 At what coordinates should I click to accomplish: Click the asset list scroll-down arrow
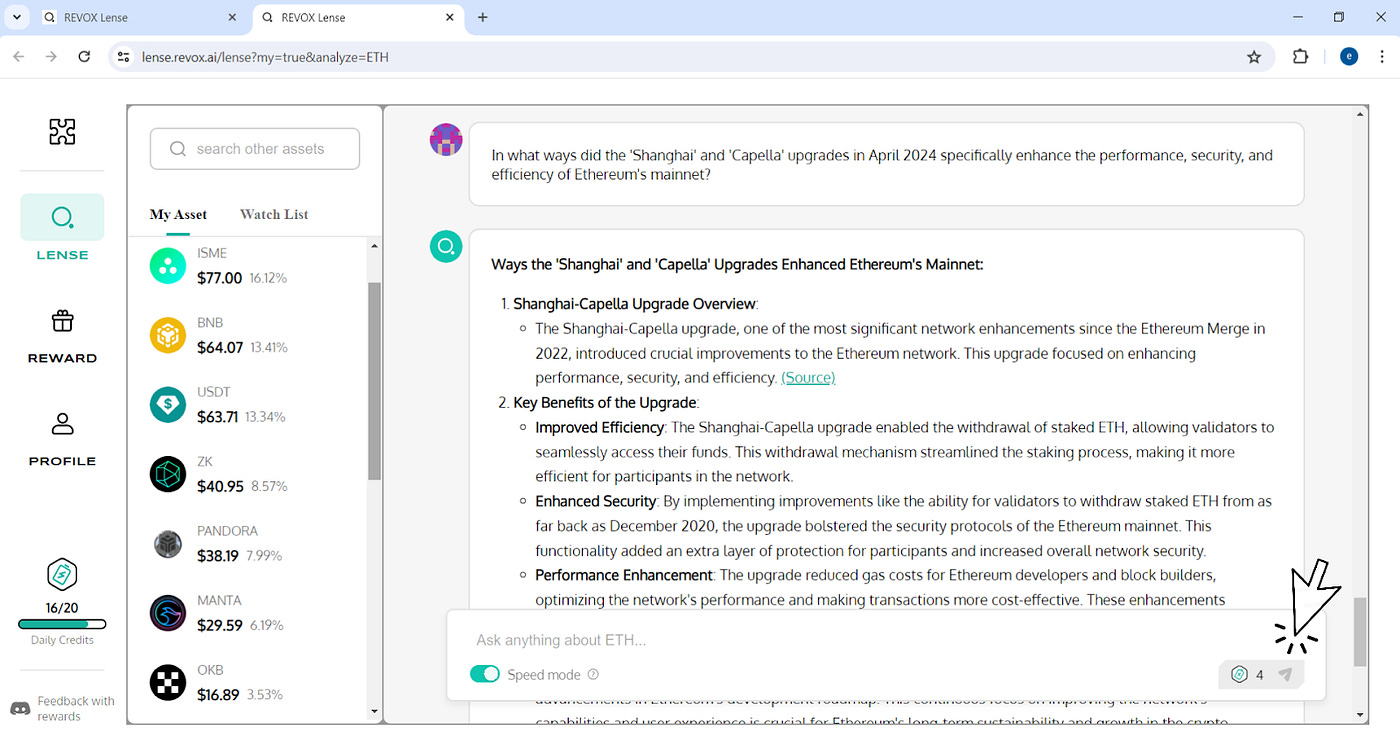click(x=374, y=712)
